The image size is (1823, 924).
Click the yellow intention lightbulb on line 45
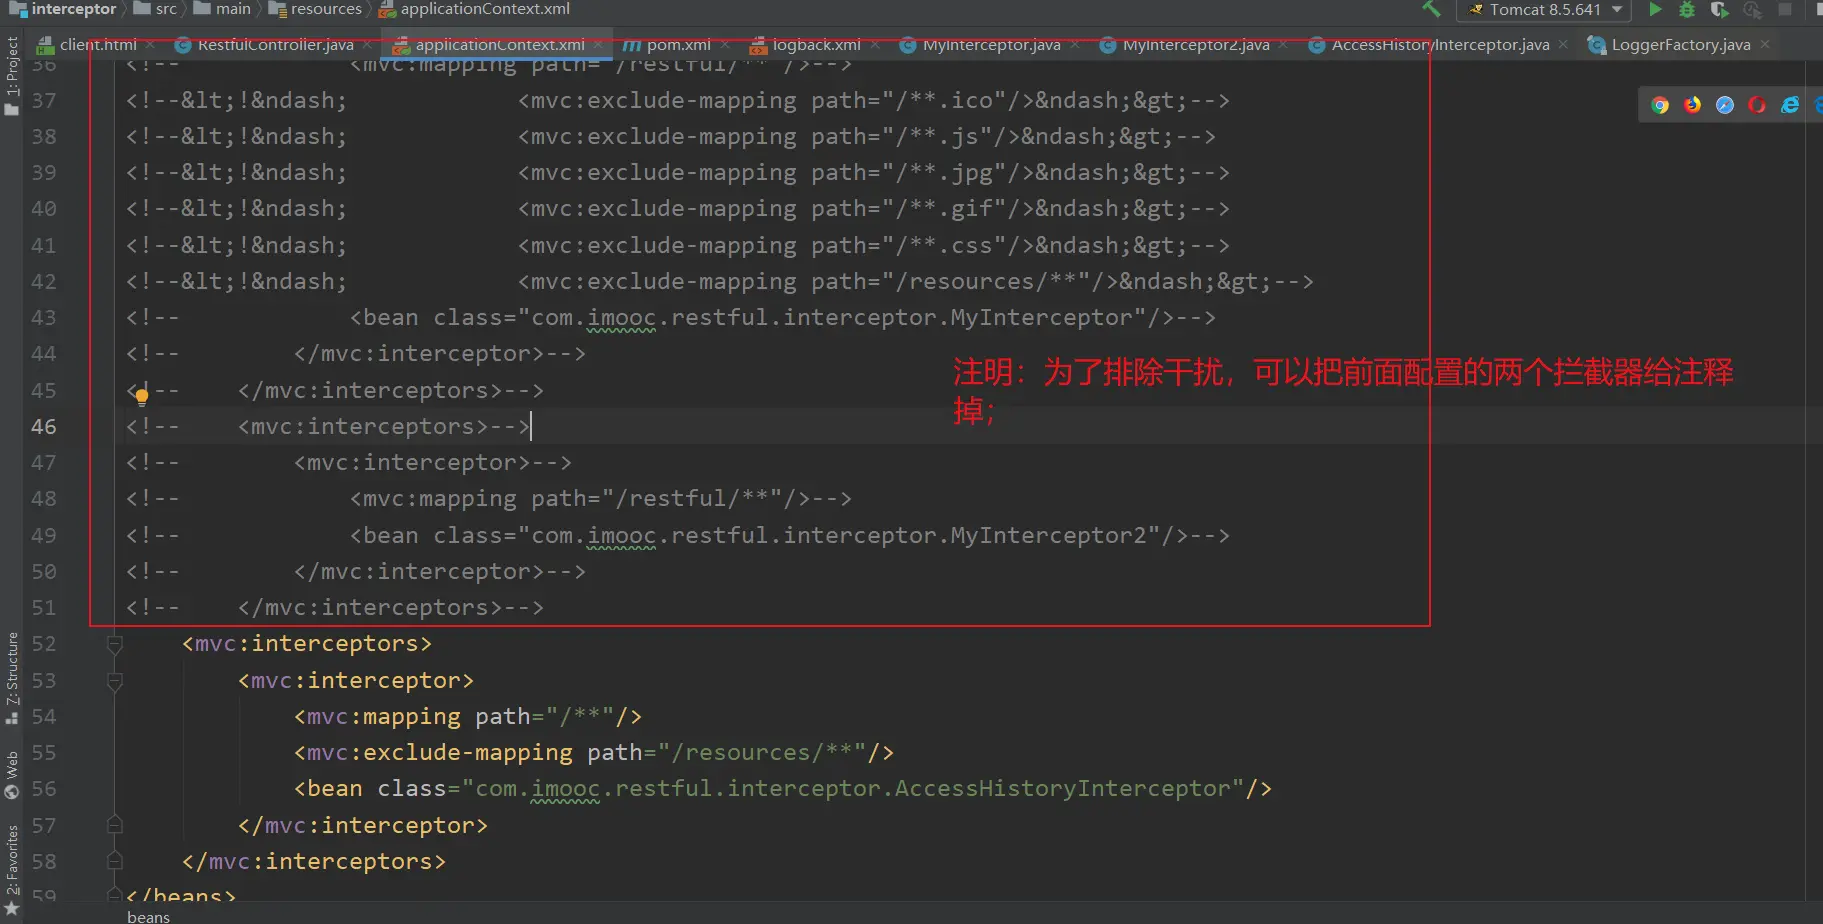pyautogui.click(x=142, y=397)
